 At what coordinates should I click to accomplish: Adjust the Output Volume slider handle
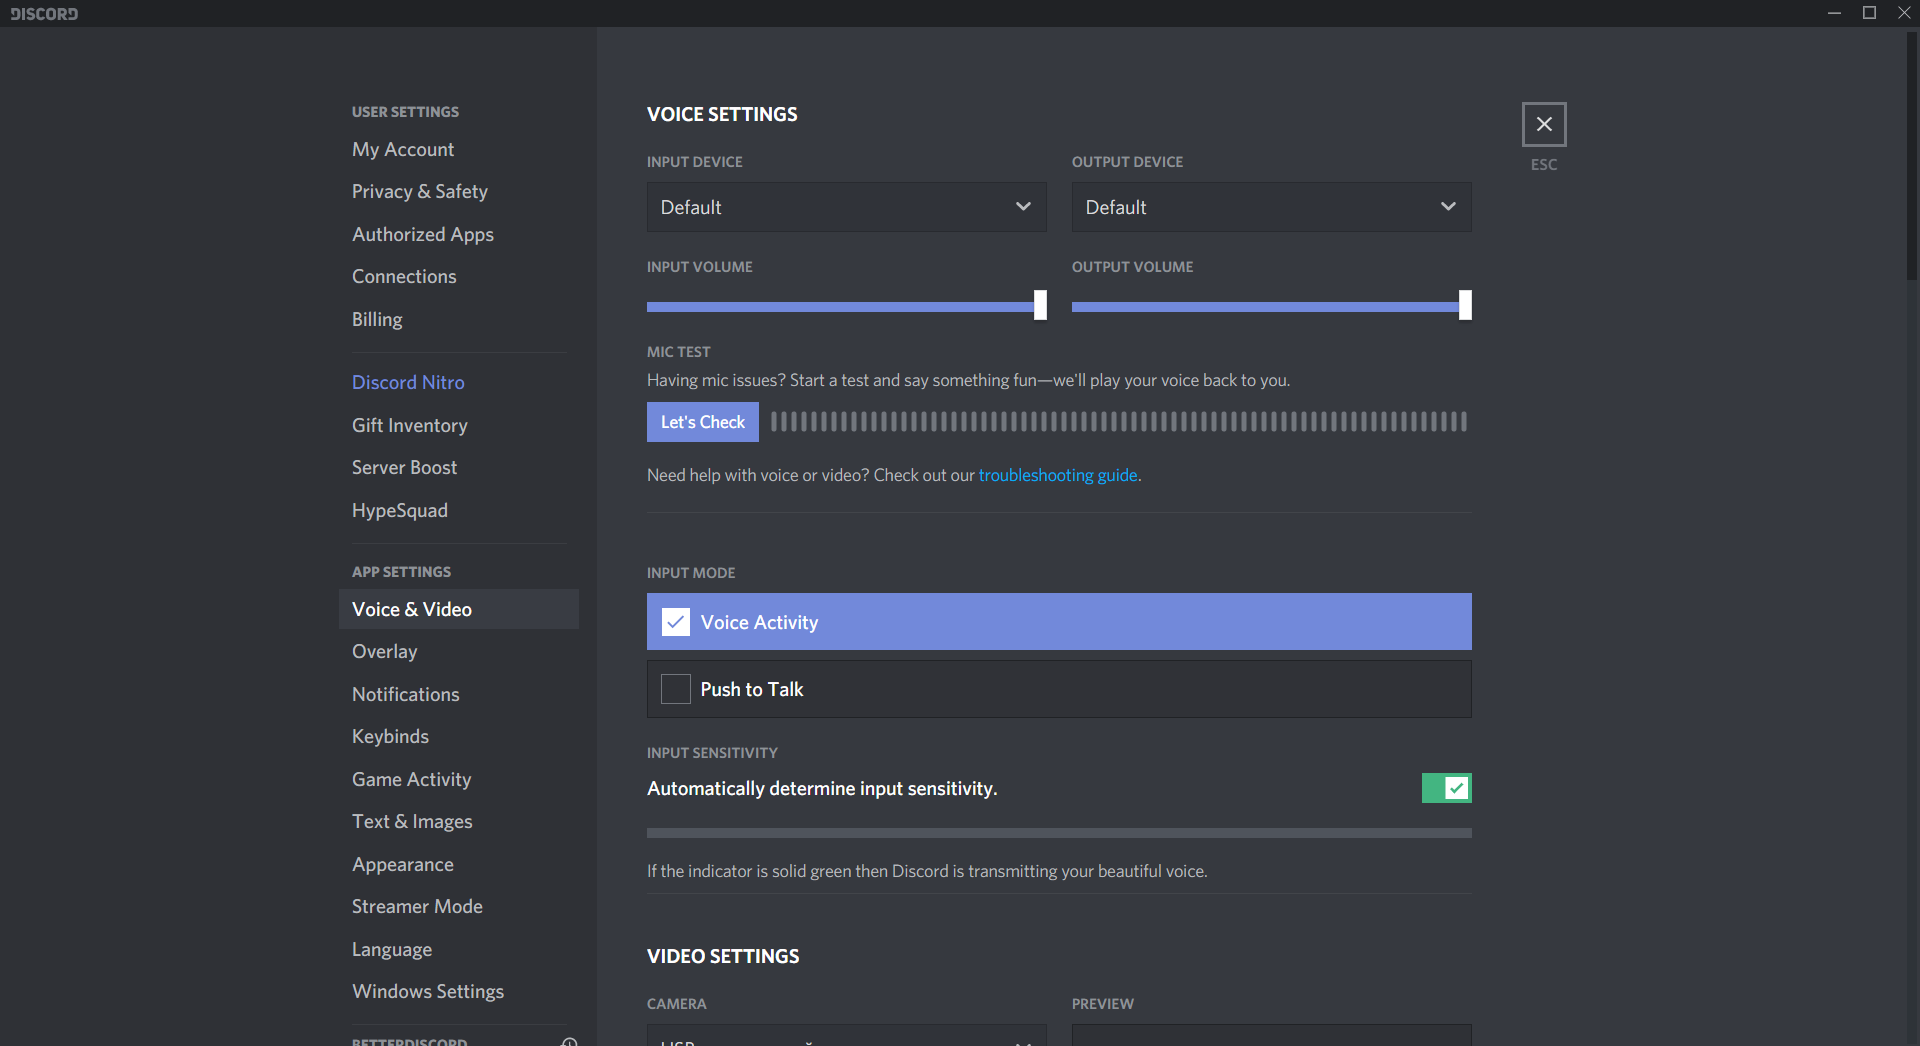tap(1465, 305)
